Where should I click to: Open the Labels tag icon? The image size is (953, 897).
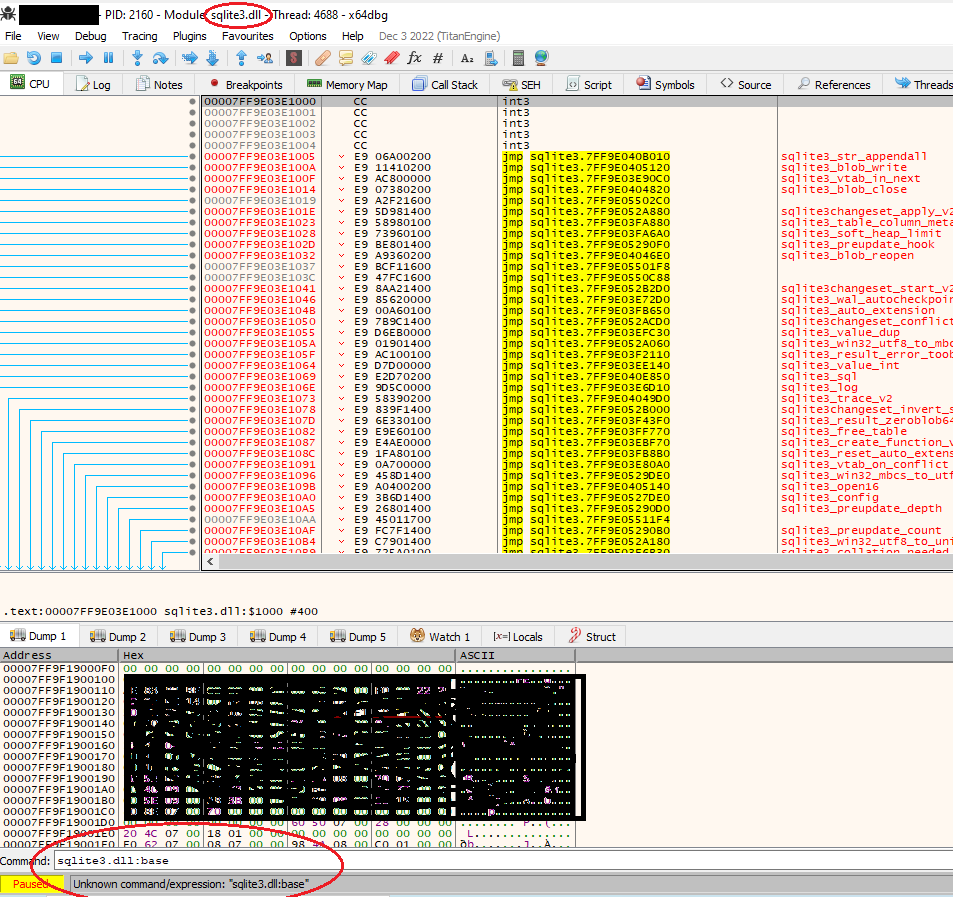click(x=368, y=58)
